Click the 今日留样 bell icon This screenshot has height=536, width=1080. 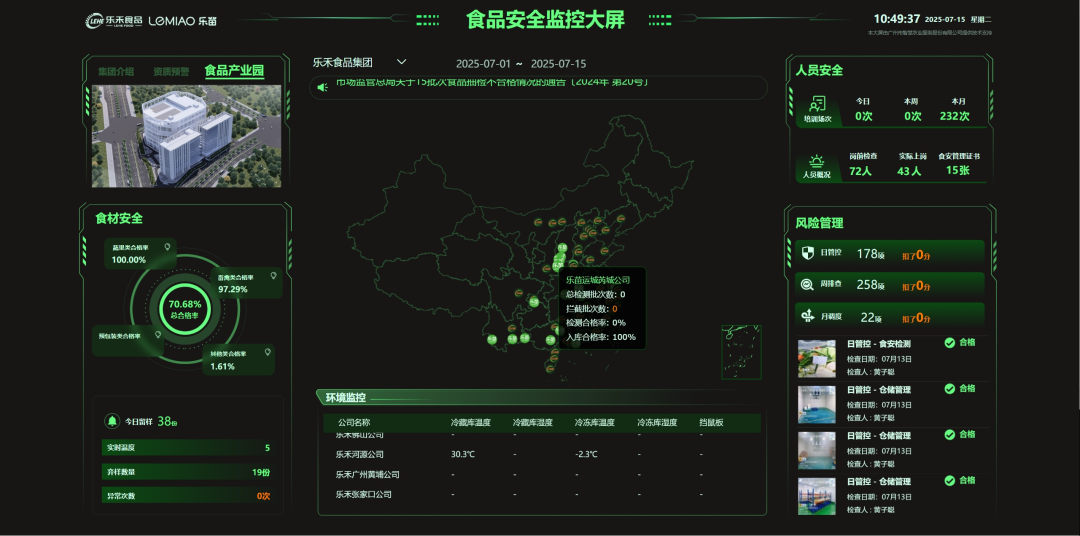point(112,421)
